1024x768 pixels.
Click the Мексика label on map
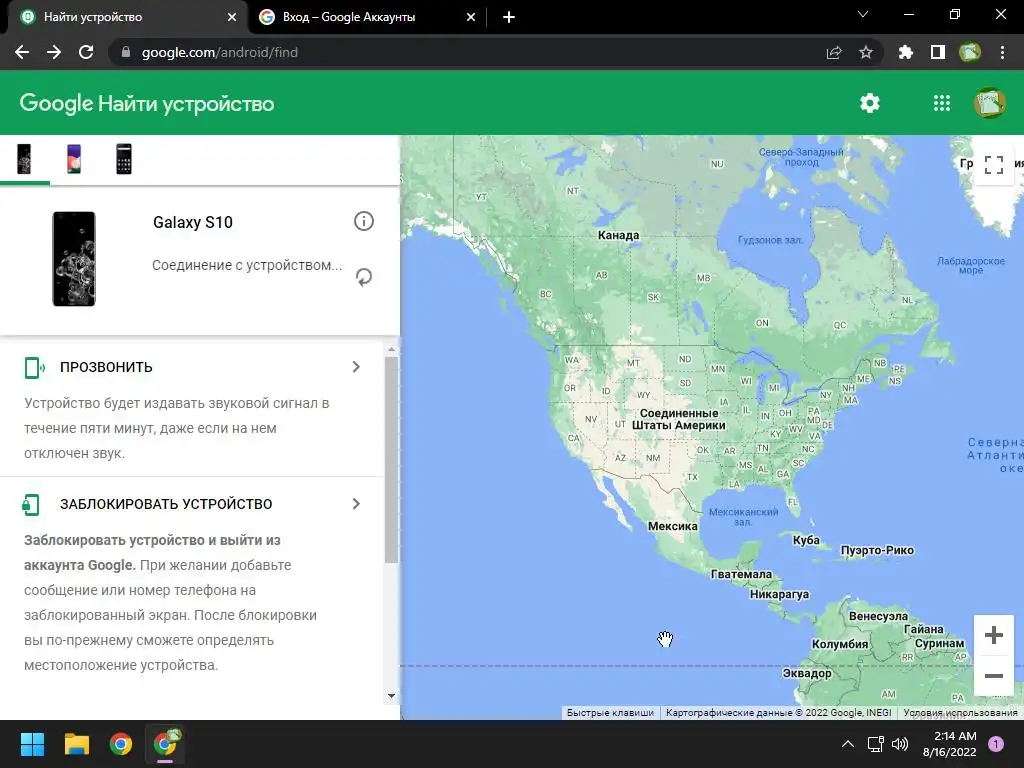point(673,526)
